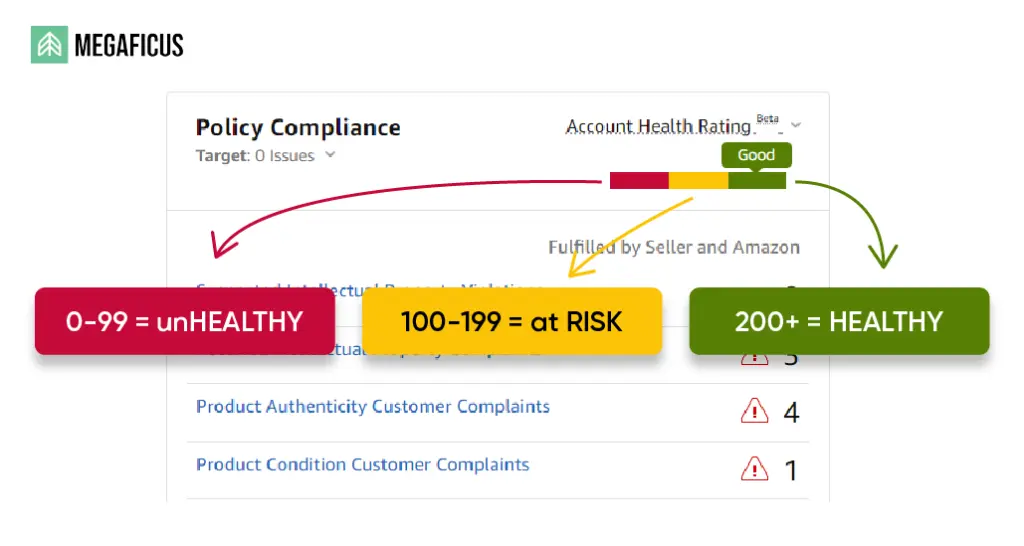This screenshot has width=1024, height=546.
Task: Click the Policy Compliance heading
Action: click(298, 128)
